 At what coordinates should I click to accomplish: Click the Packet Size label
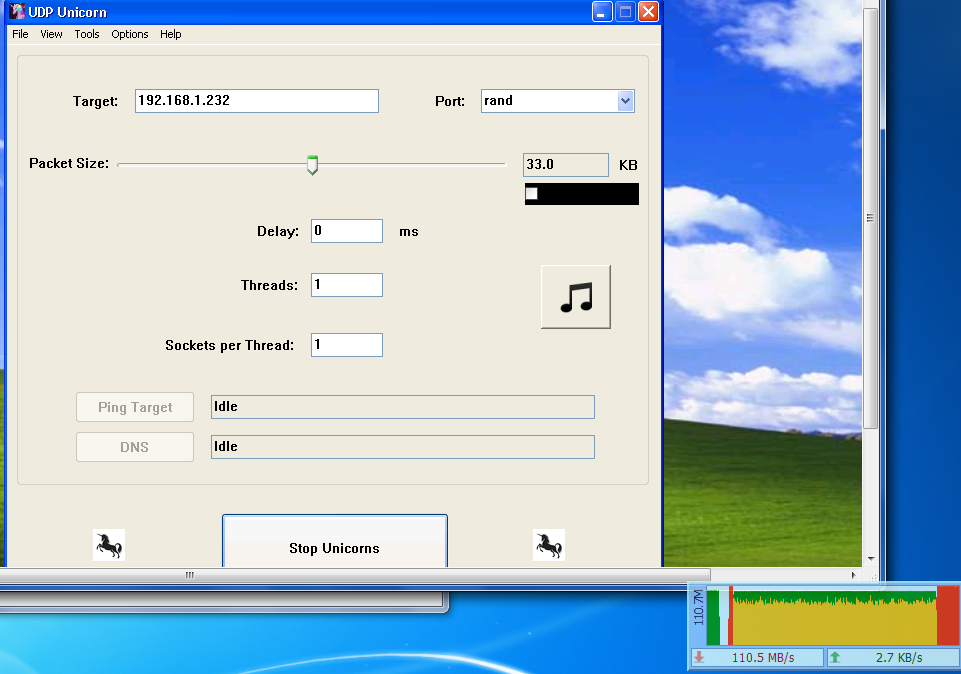point(69,164)
